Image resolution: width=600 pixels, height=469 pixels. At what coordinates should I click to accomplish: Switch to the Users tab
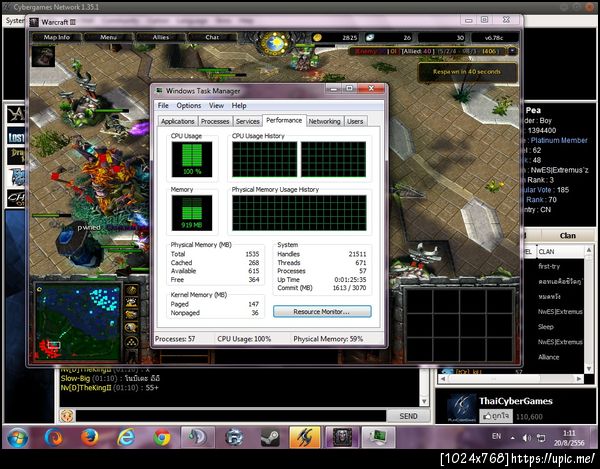point(355,121)
